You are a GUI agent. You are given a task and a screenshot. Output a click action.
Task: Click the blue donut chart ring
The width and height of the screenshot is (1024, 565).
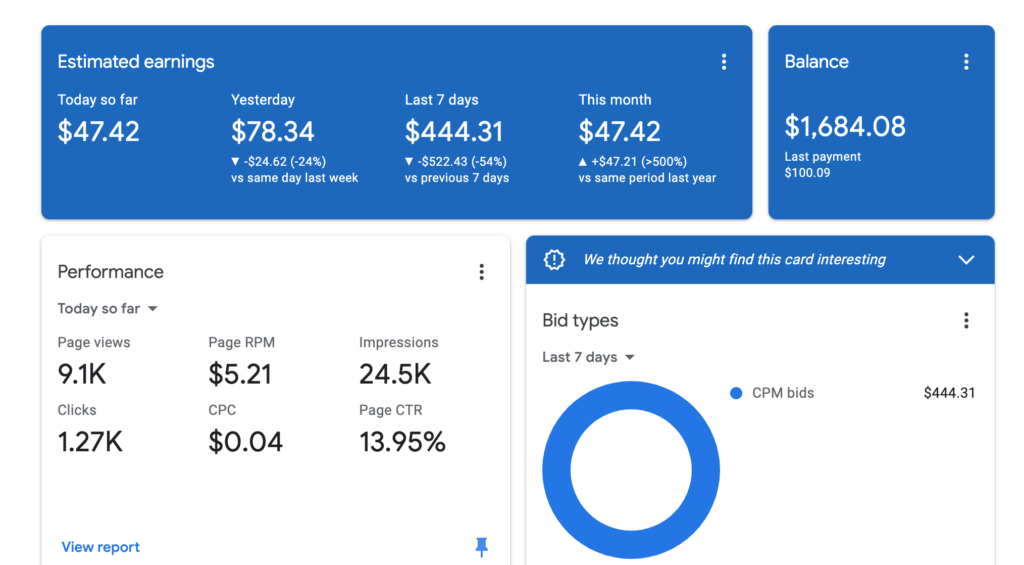tap(558, 470)
